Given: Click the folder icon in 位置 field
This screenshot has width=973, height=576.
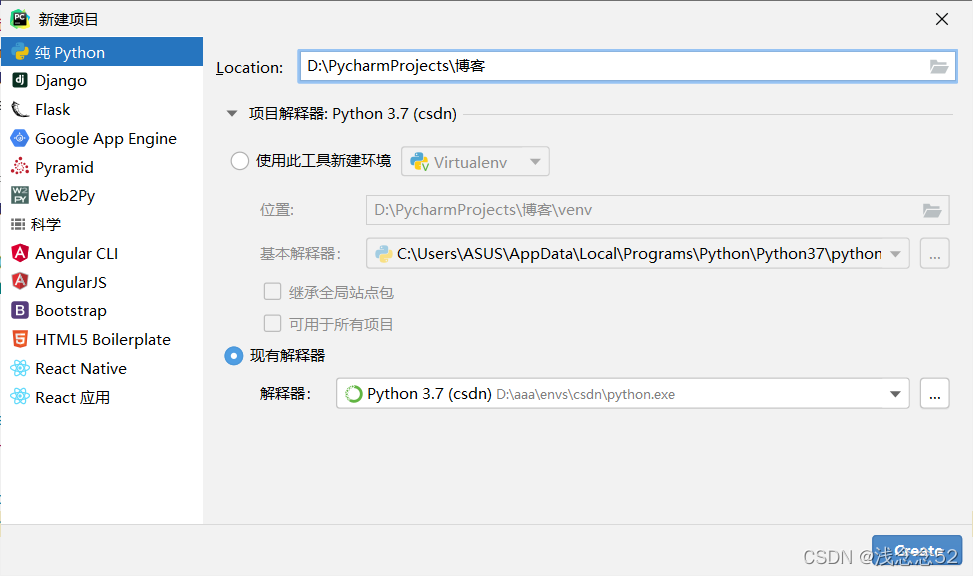Looking at the screenshot, I should point(931,210).
